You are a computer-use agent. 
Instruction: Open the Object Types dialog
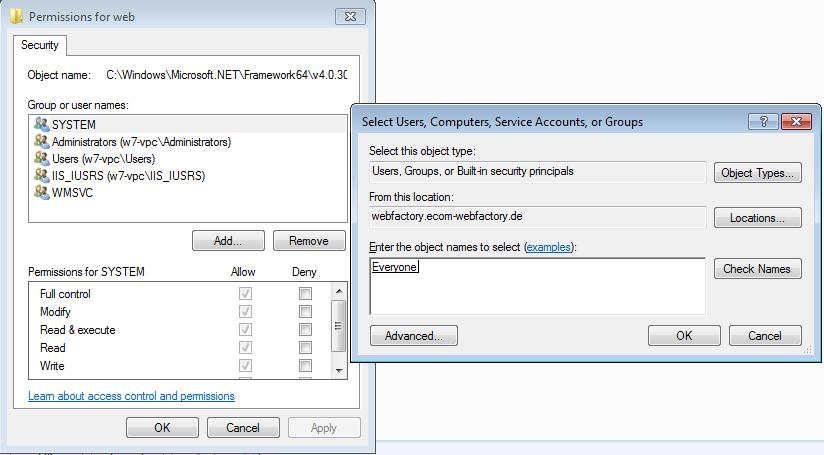757,173
